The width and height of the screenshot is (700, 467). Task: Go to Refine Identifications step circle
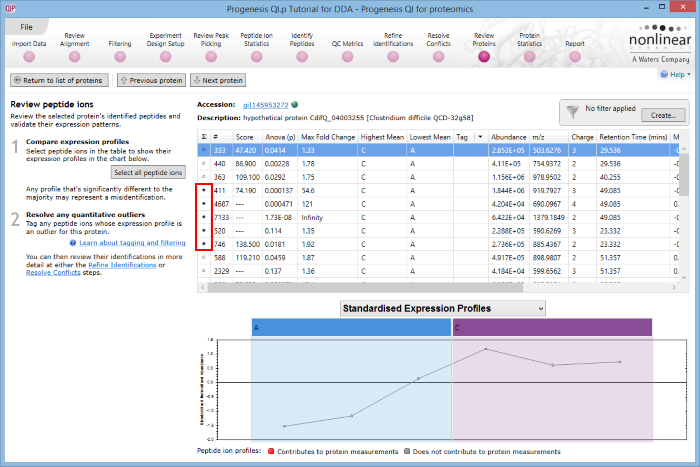[393, 57]
